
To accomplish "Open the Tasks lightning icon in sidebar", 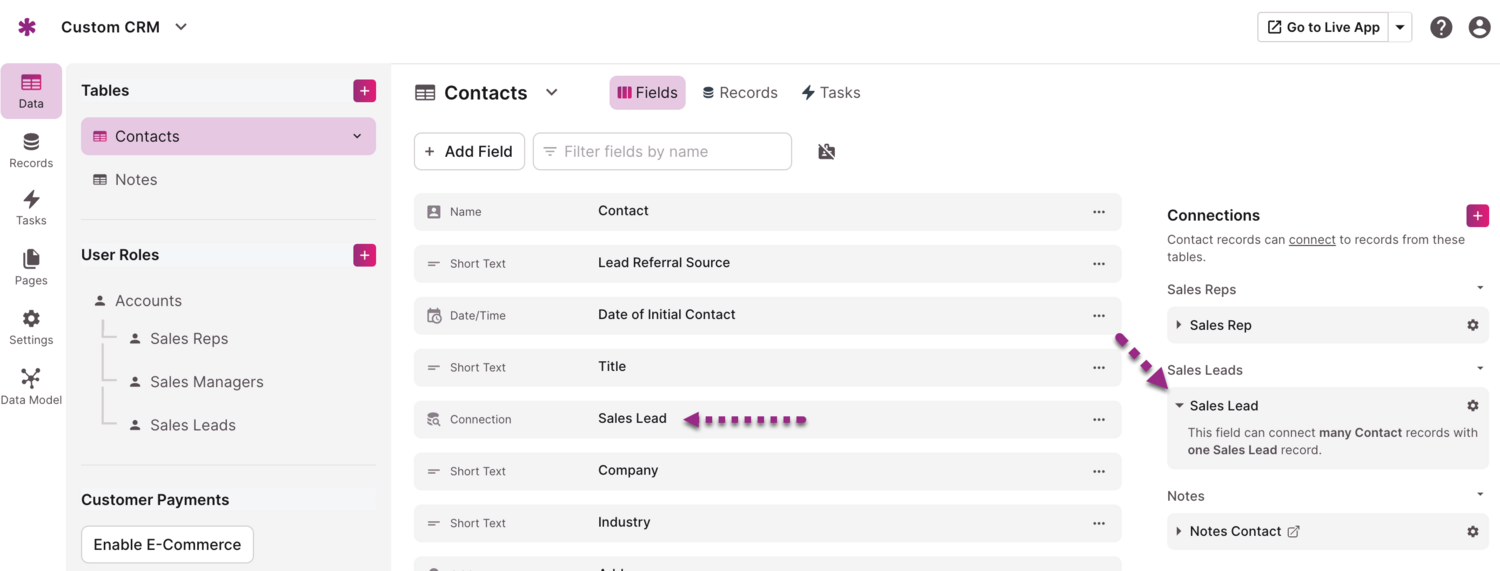I will pos(31,207).
